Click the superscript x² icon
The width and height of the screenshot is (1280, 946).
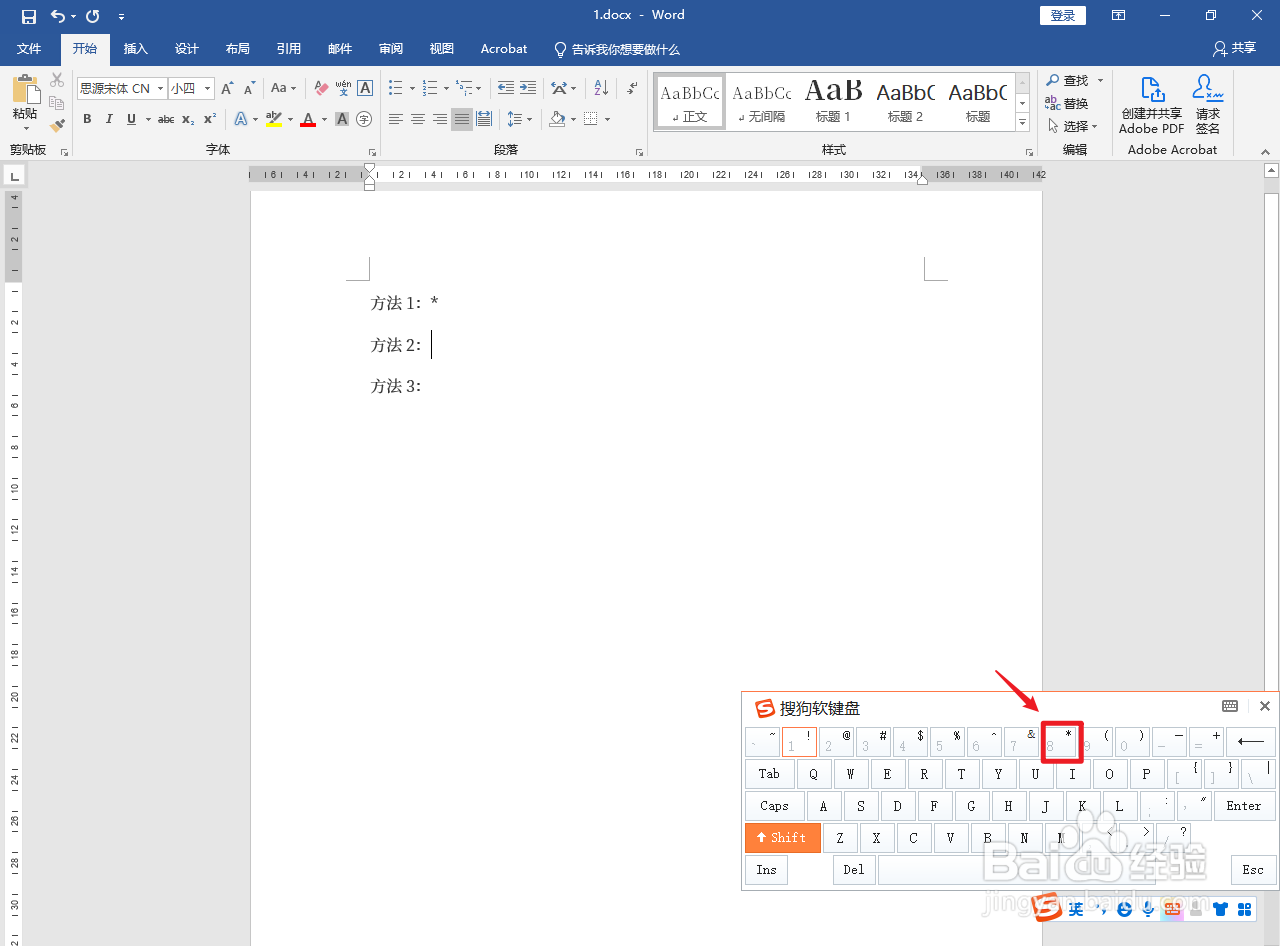coord(210,119)
